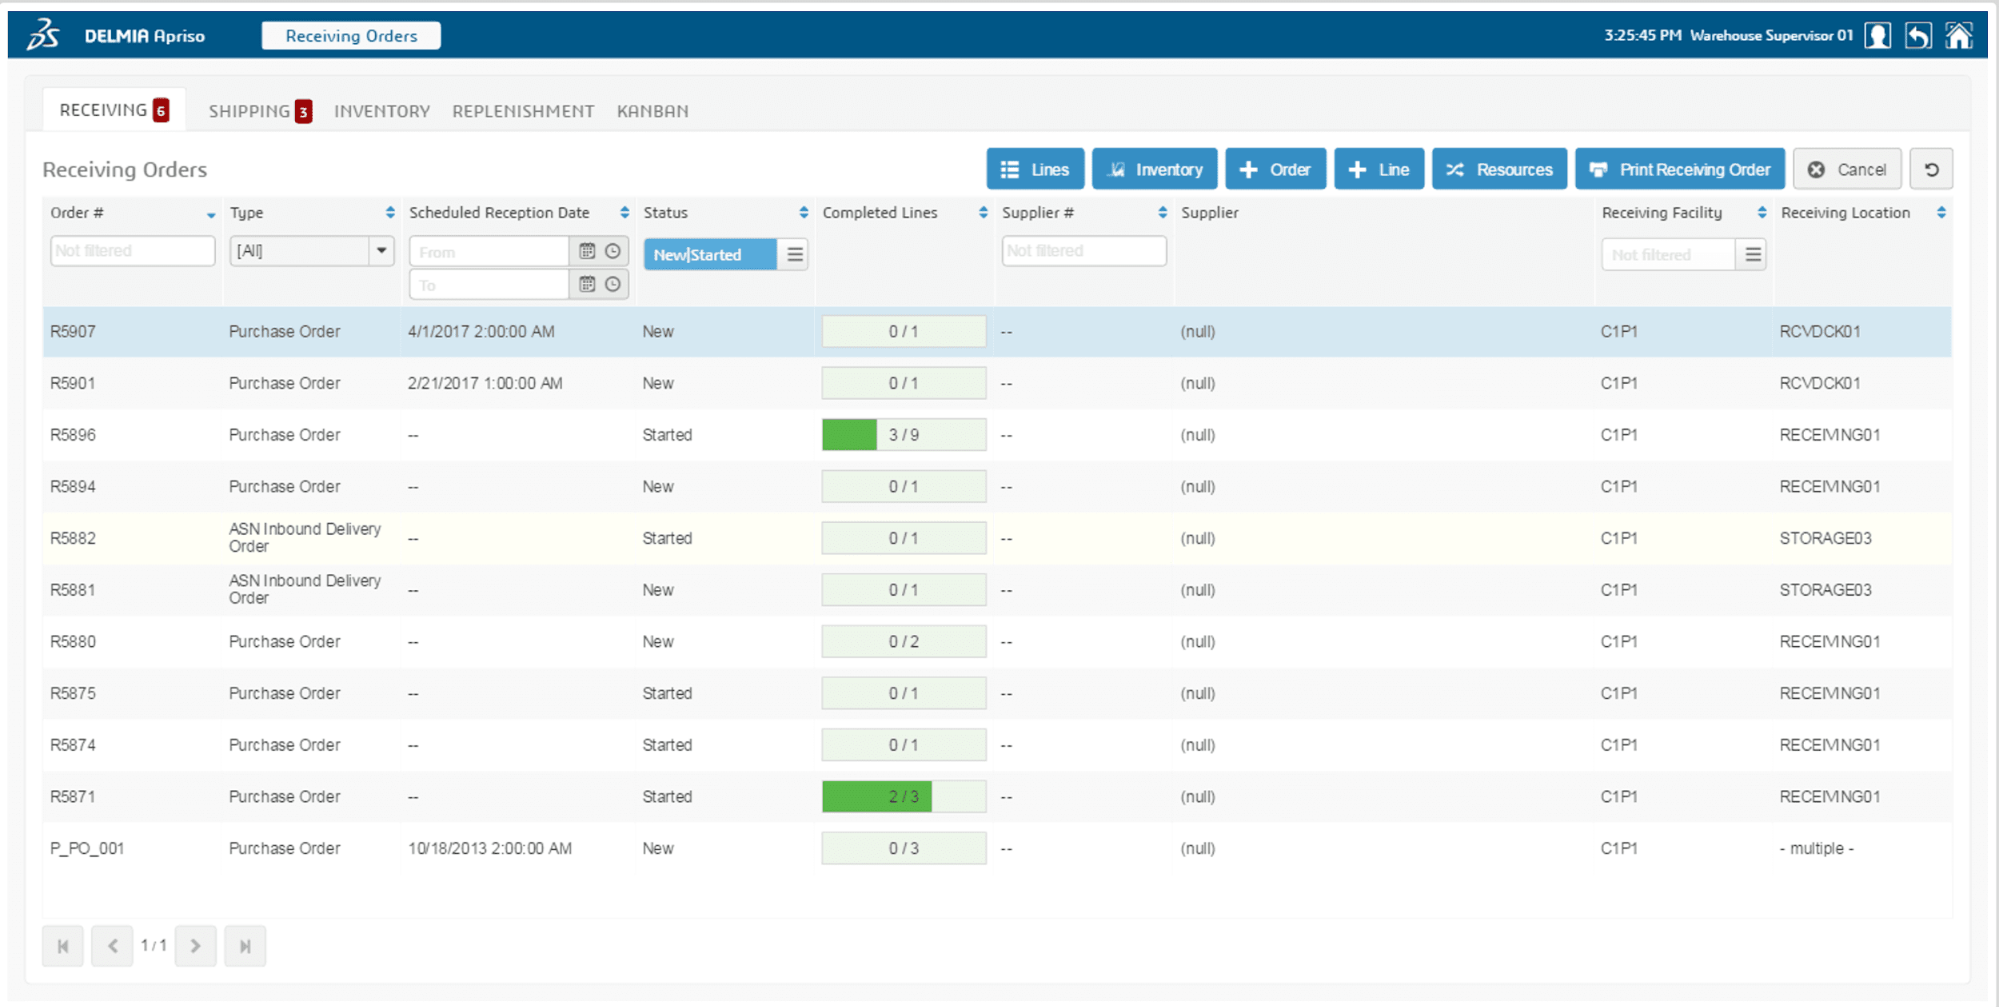
Task: Click the home icon in header
Action: click(x=1958, y=36)
